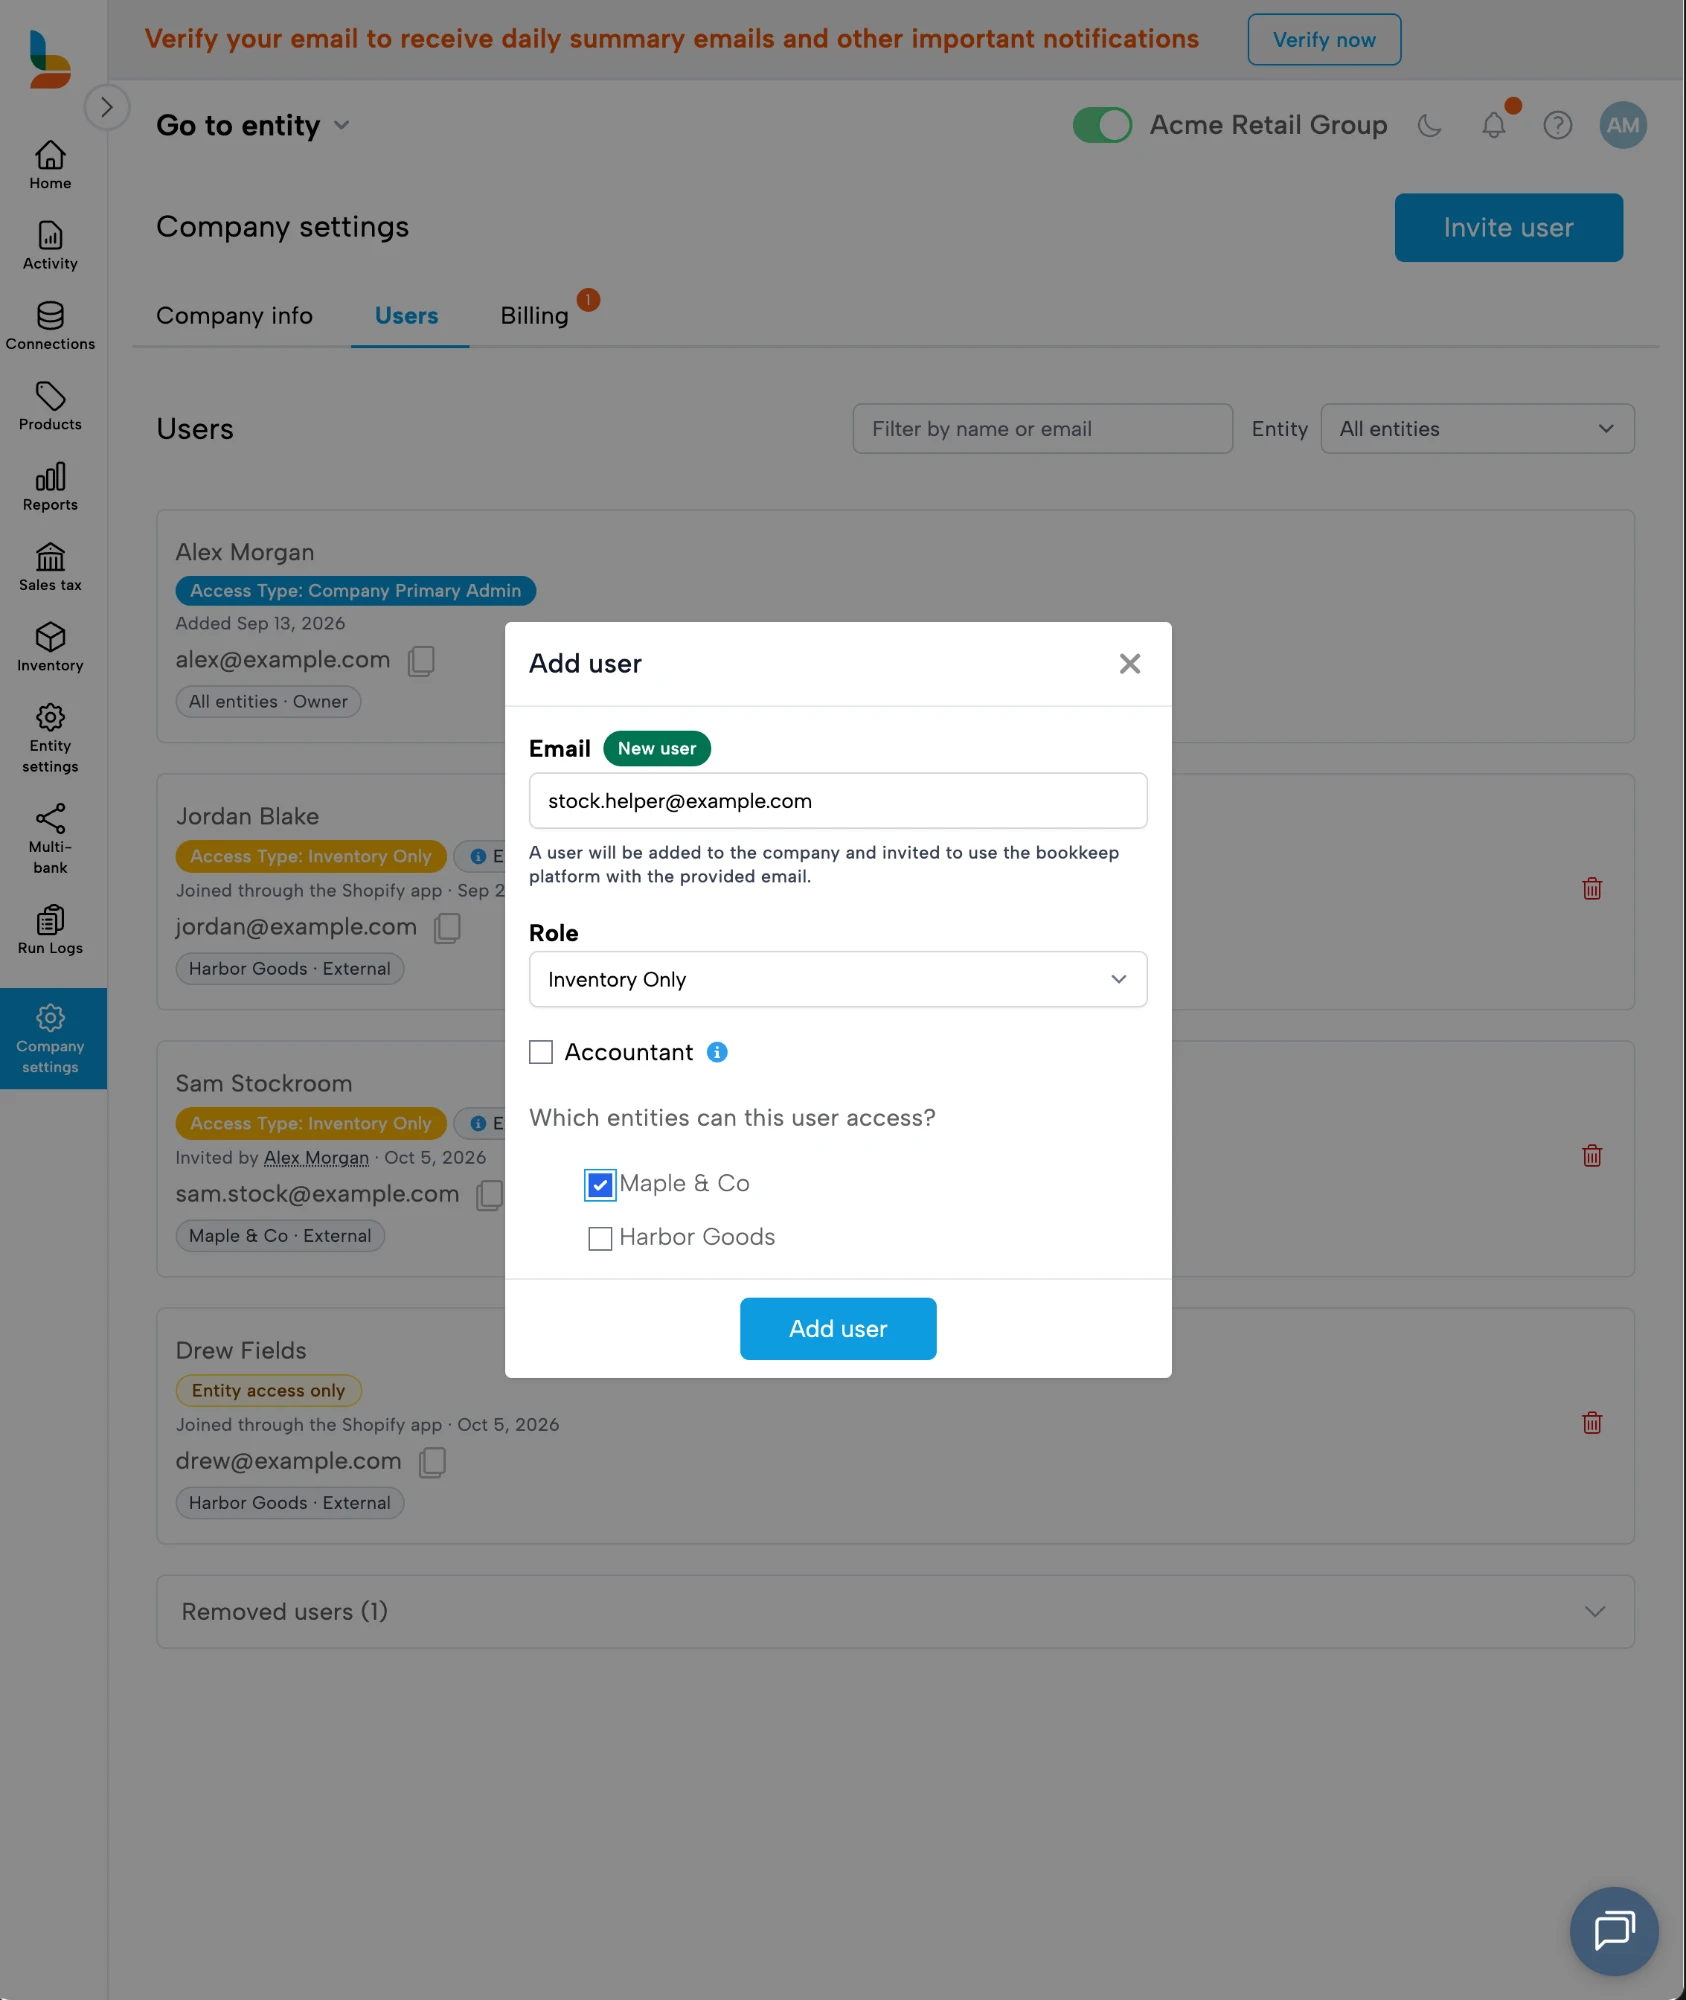Viewport: 1686px width, 2000px height.
Task: Open help via question mark icon
Action: pos(1558,125)
